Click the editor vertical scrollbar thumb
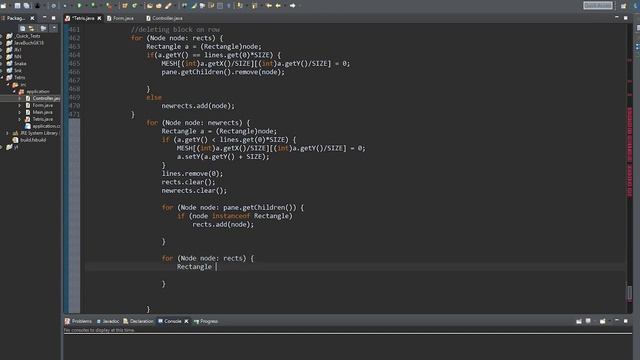 tap(629, 292)
